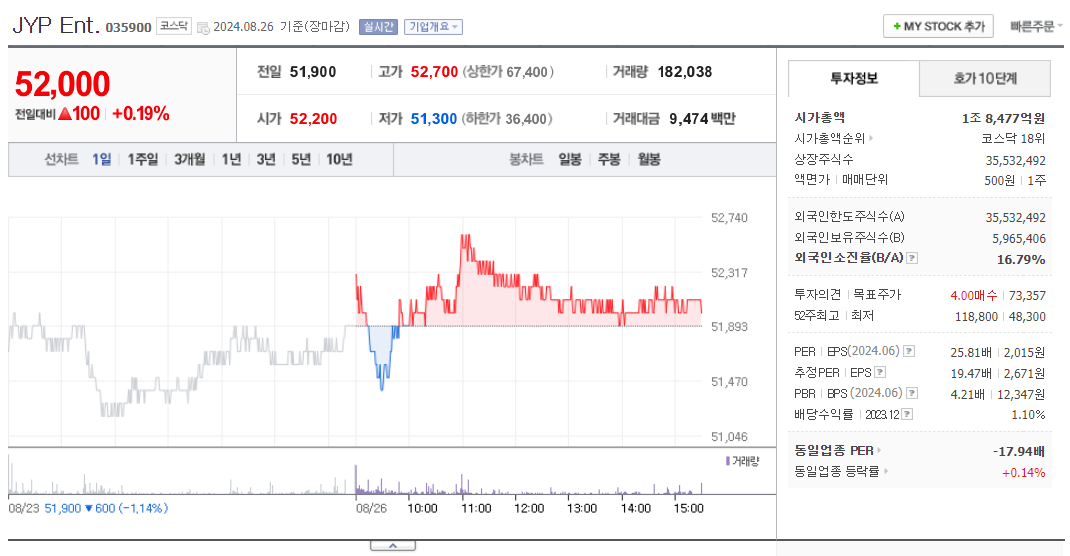Open help icon next to 추정PER EPS
The height and width of the screenshot is (556, 1070).
(x=880, y=372)
